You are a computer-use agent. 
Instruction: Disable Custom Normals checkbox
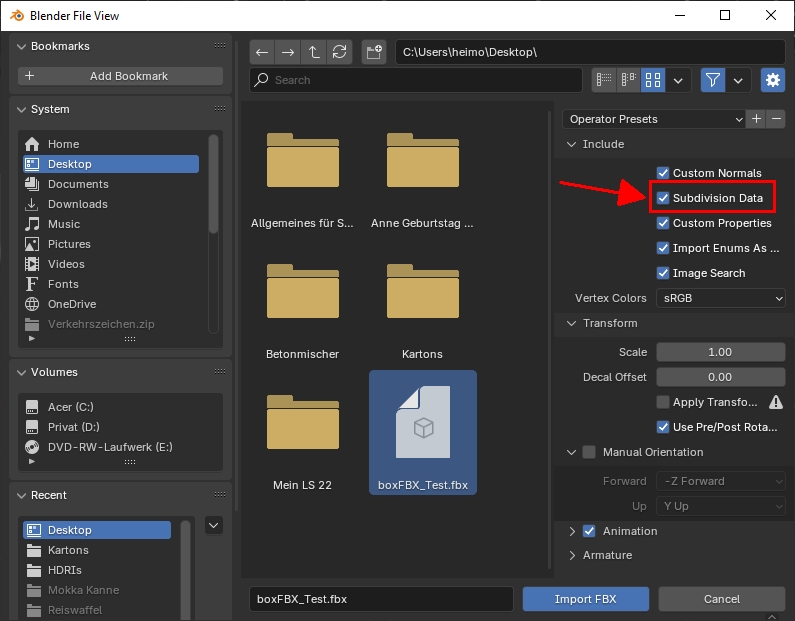point(663,173)
